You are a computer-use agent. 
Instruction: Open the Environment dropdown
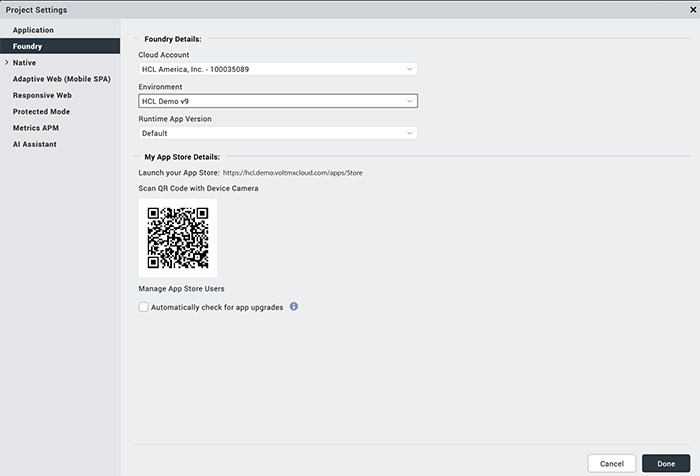pos(277,101)
